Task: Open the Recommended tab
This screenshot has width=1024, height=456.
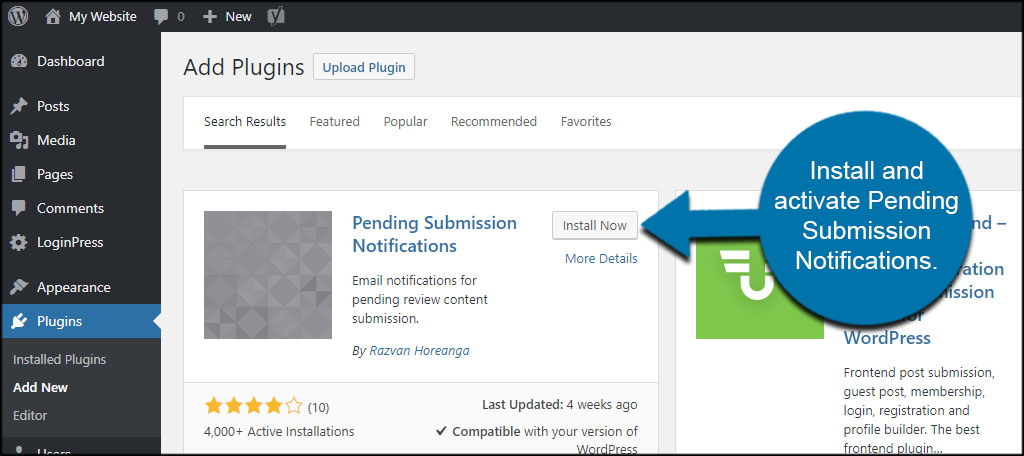Action: [493, 121]
